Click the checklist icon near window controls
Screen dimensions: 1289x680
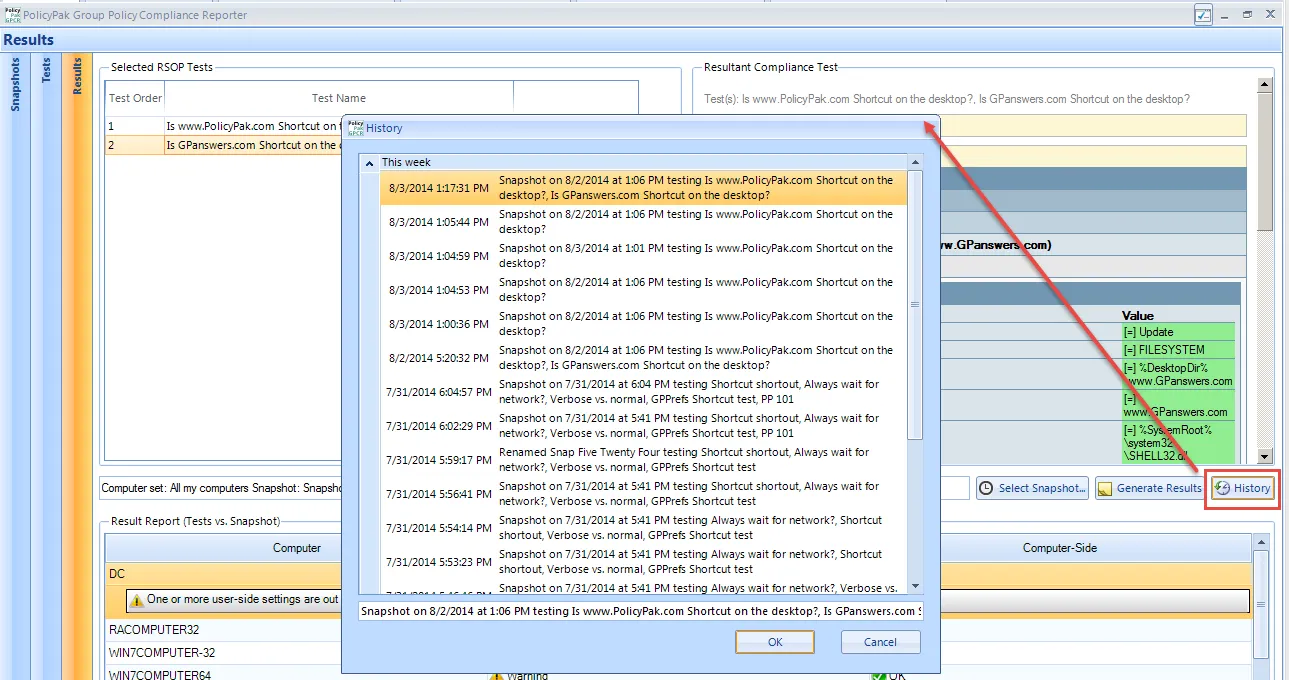[1203, 15]
